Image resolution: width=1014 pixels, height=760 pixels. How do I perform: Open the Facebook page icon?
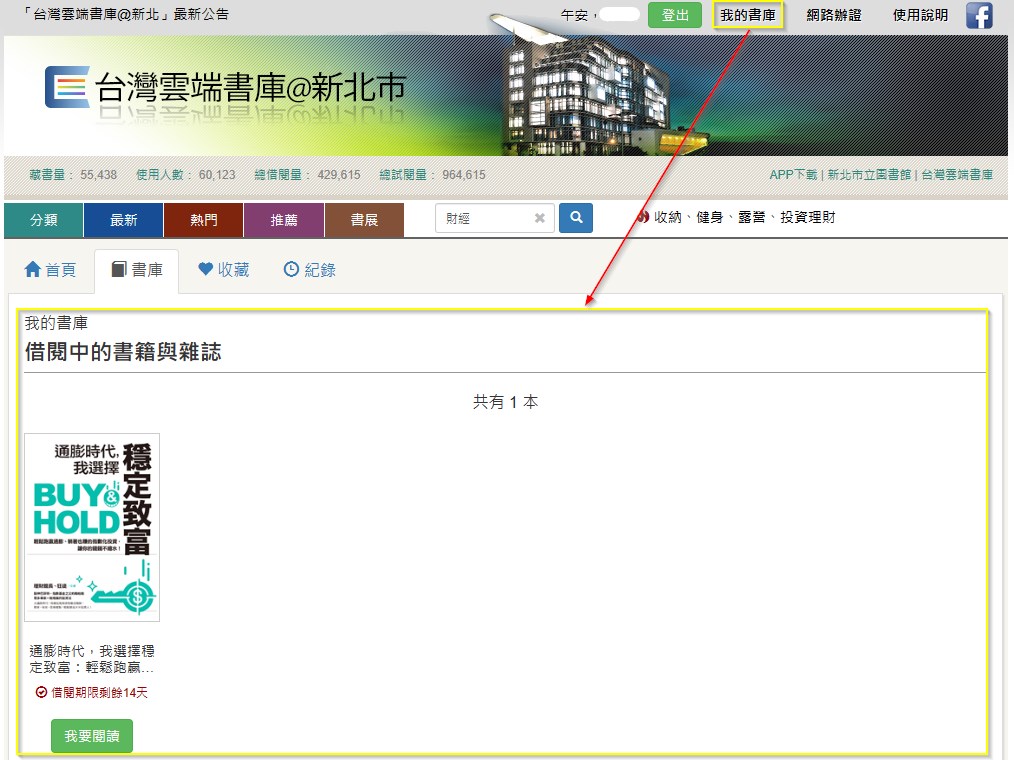click(x=979, y=15)
